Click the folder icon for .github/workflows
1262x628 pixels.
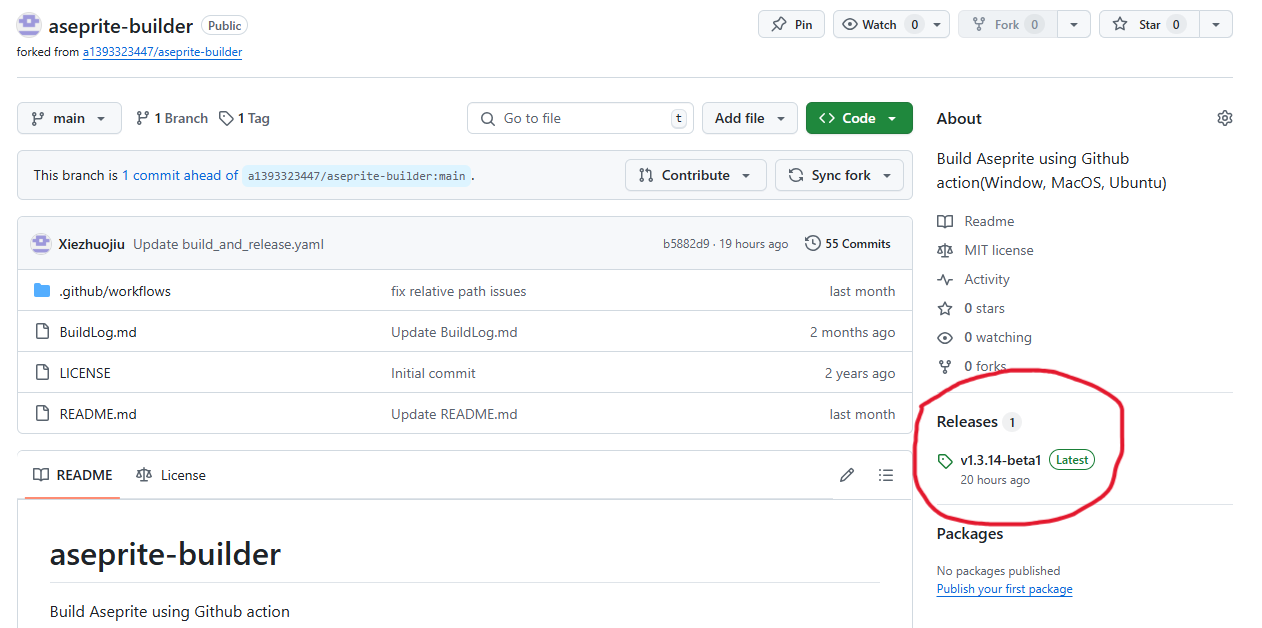(42, 291)
